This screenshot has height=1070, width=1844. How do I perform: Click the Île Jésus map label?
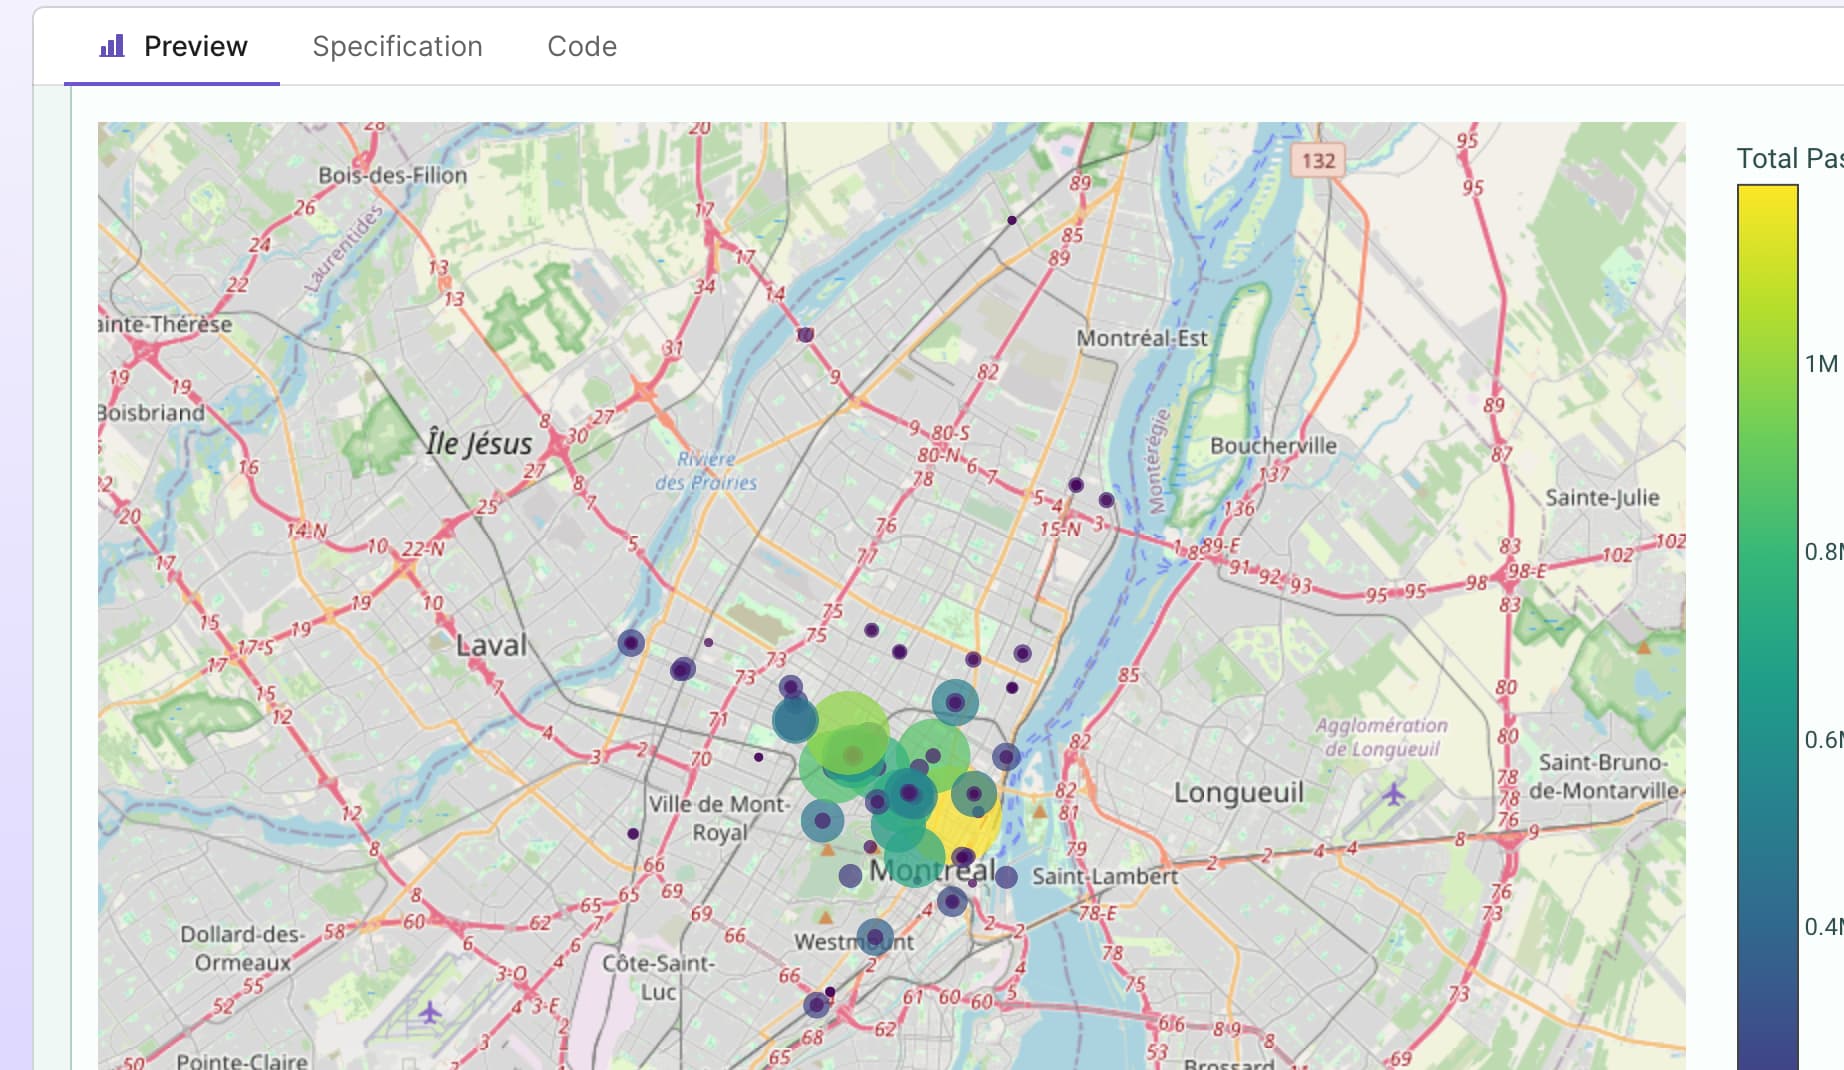click(479, 442)
